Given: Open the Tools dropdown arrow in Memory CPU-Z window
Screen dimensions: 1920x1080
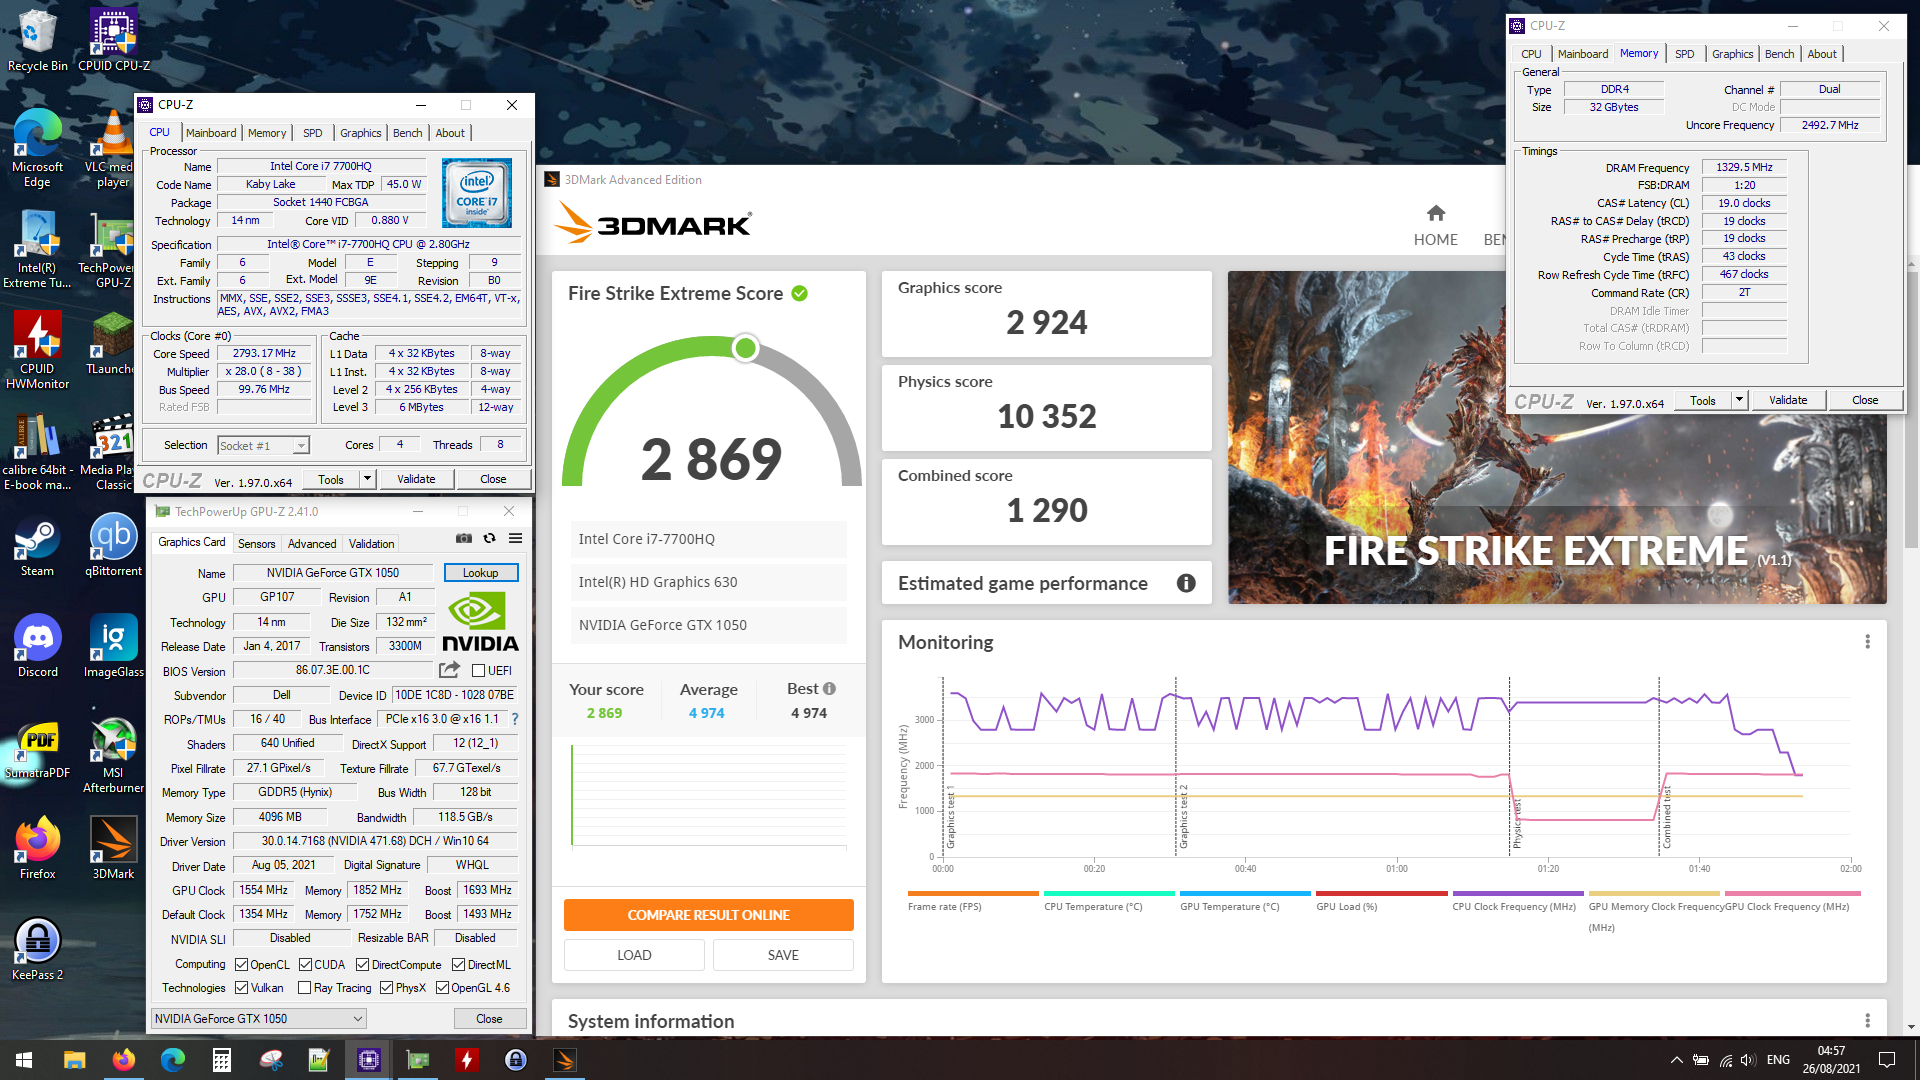Looking at the screenshot, I should click(1739, 400).
